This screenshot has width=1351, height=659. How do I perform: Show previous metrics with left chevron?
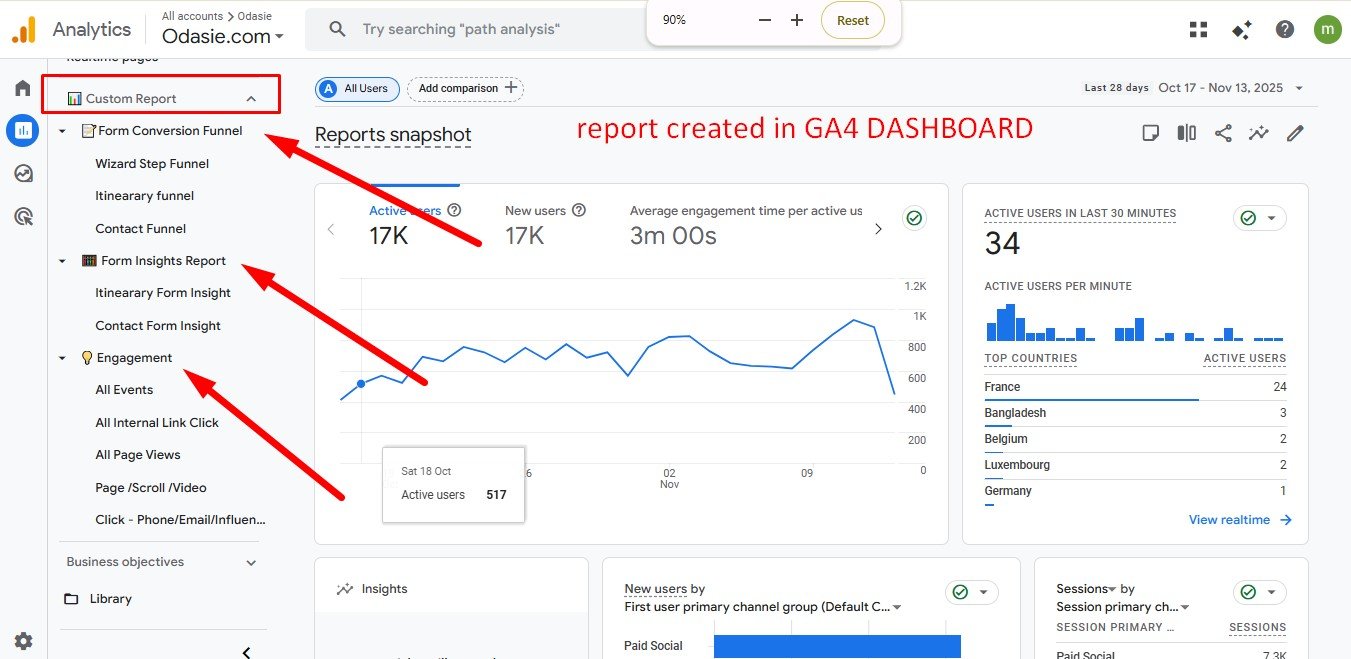(332, 229)
